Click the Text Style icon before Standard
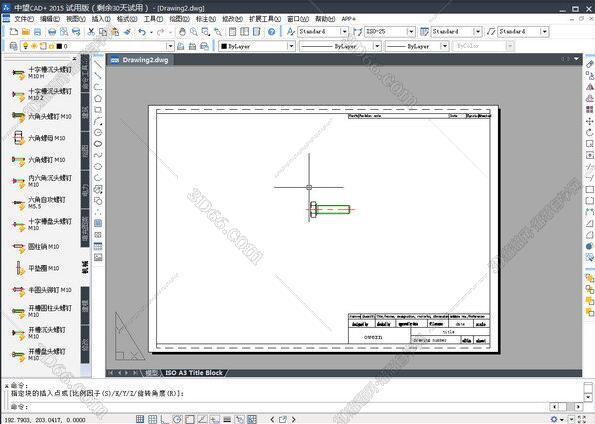This screenshot has width=595, height=424. coord(291,32)
